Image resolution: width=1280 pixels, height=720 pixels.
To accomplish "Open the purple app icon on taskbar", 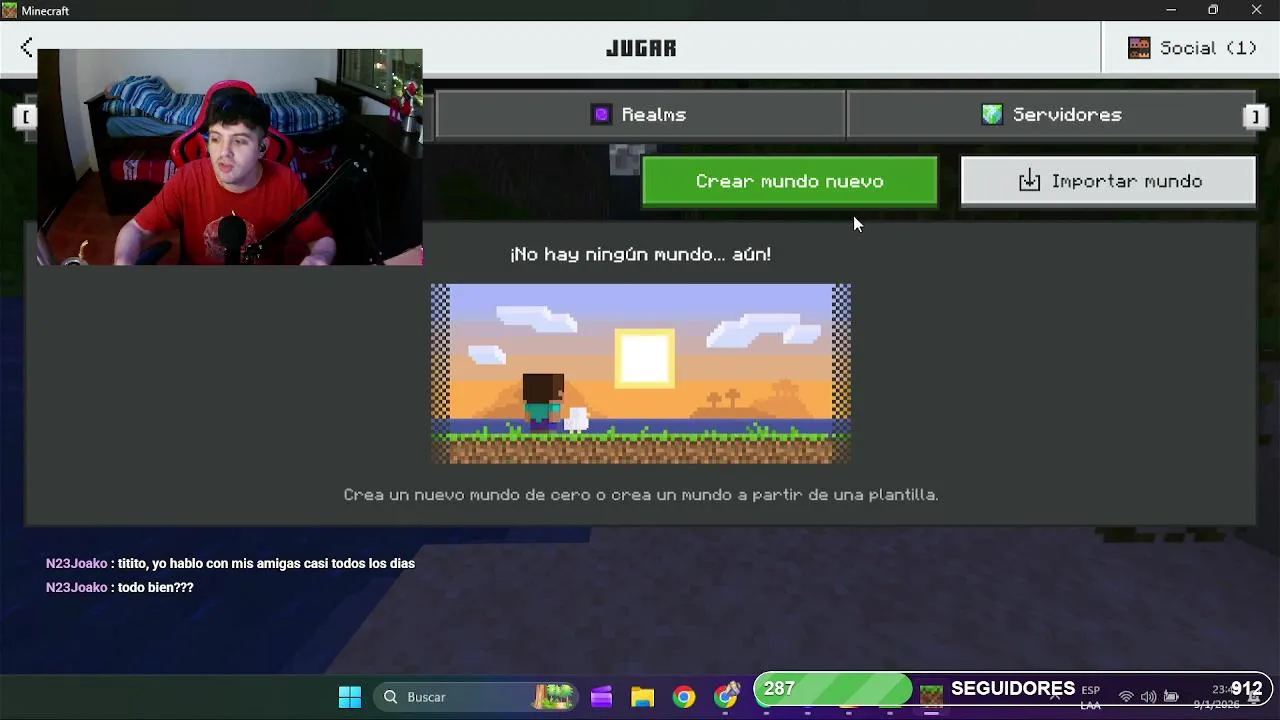I will (x=601, y=697).
